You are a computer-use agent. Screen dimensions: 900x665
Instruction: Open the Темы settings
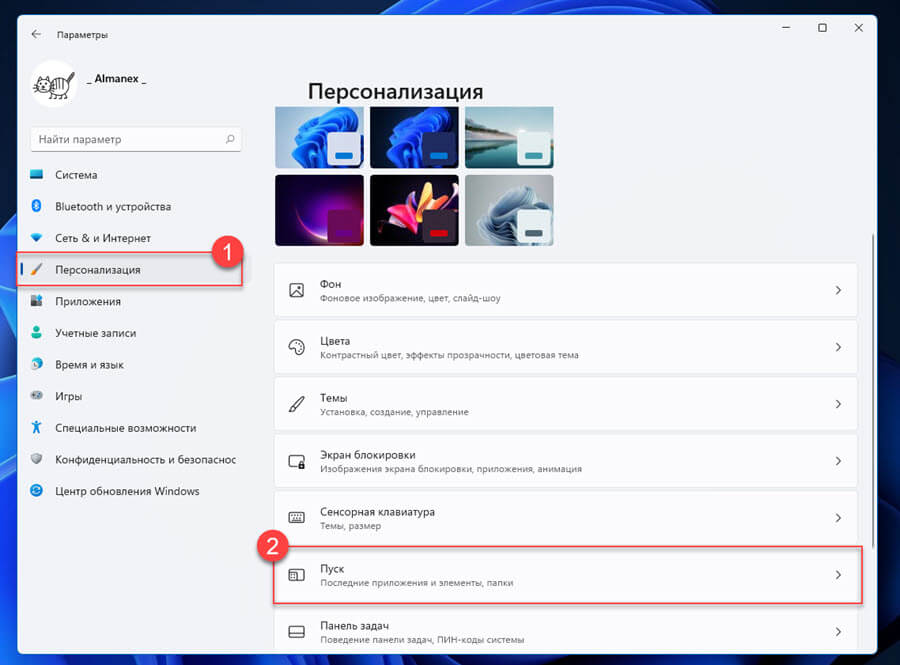pos(566,404)
